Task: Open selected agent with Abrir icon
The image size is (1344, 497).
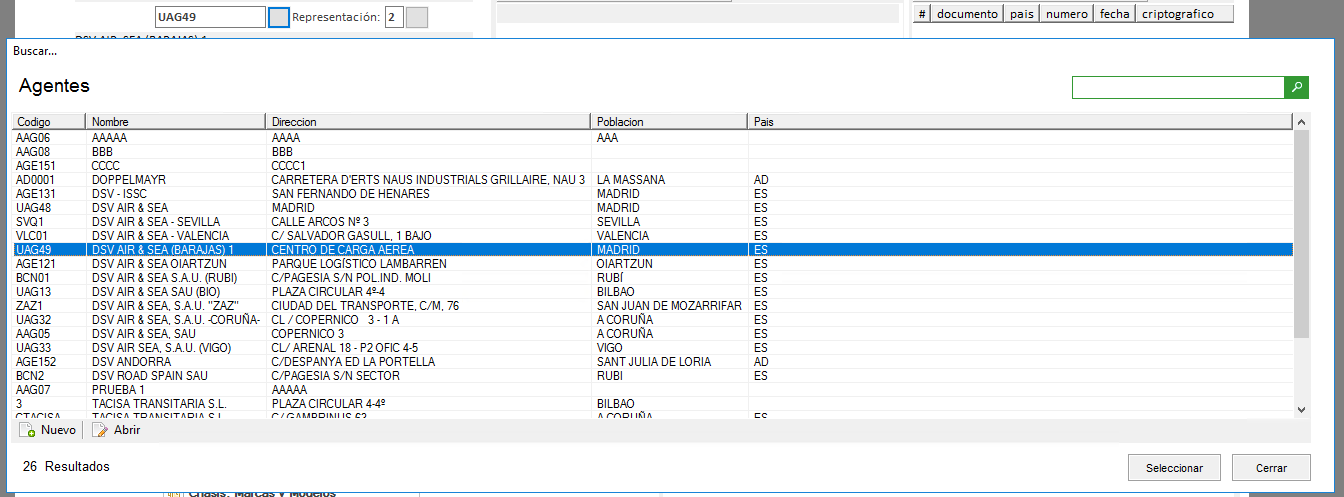Action: click(x=100, y=430)
